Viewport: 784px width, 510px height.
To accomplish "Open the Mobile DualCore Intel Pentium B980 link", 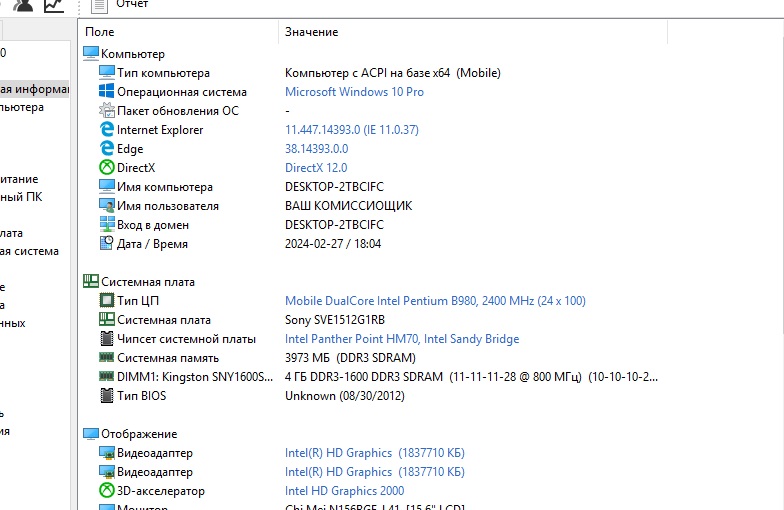I will [435, 300].
